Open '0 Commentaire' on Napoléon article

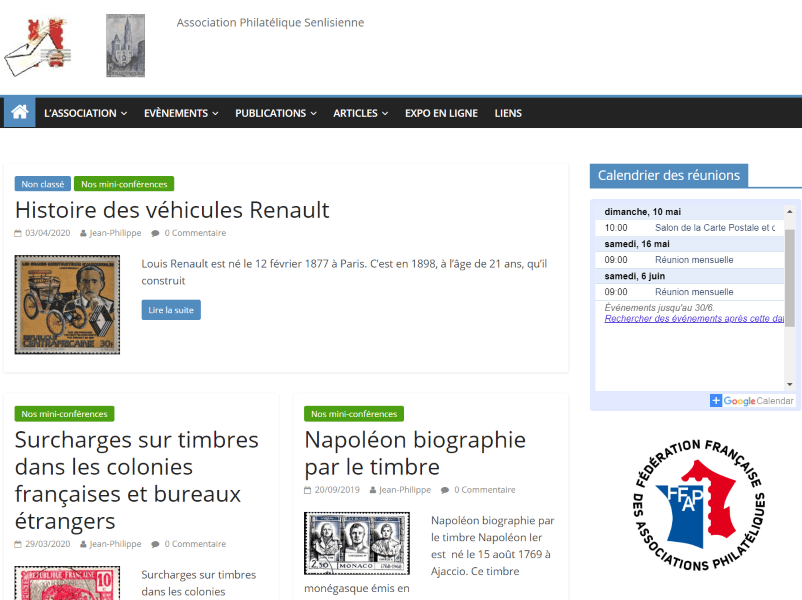484,490
